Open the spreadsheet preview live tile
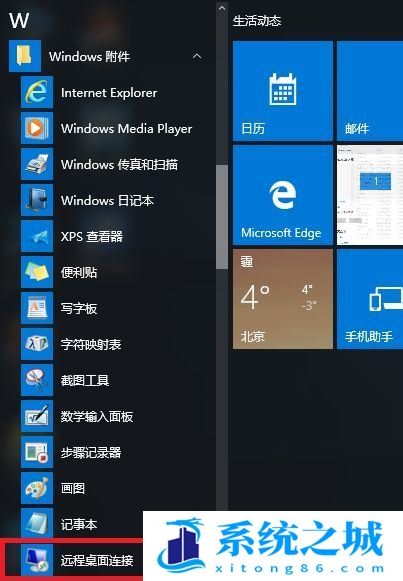Screen dimensions: 403x581 [x=370, y=195]
